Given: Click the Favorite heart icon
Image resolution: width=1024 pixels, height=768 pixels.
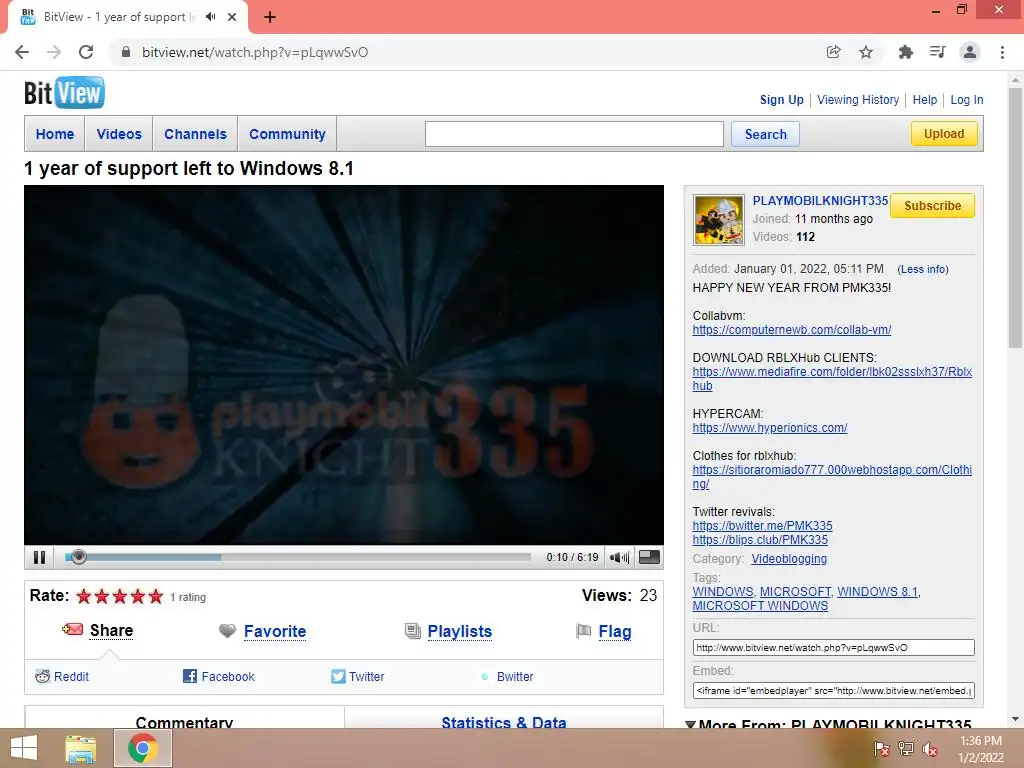Looking at the screenshot, I should 227,631.
